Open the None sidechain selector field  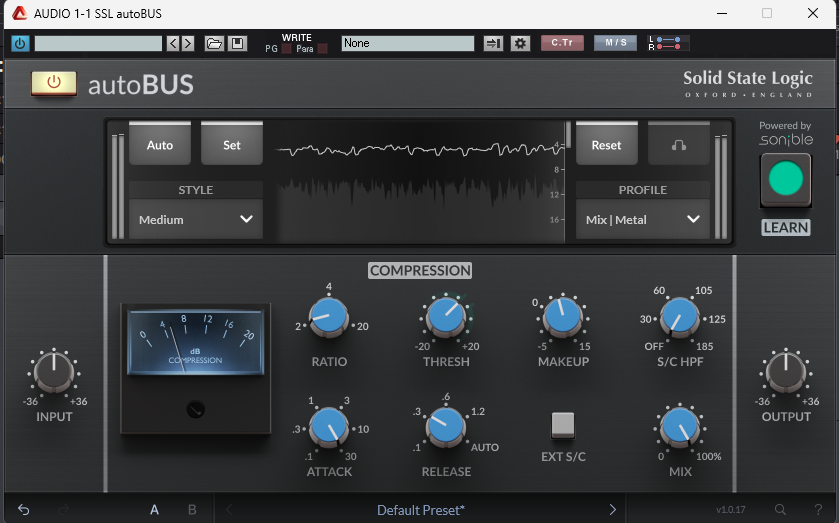[x=407, y=43]
